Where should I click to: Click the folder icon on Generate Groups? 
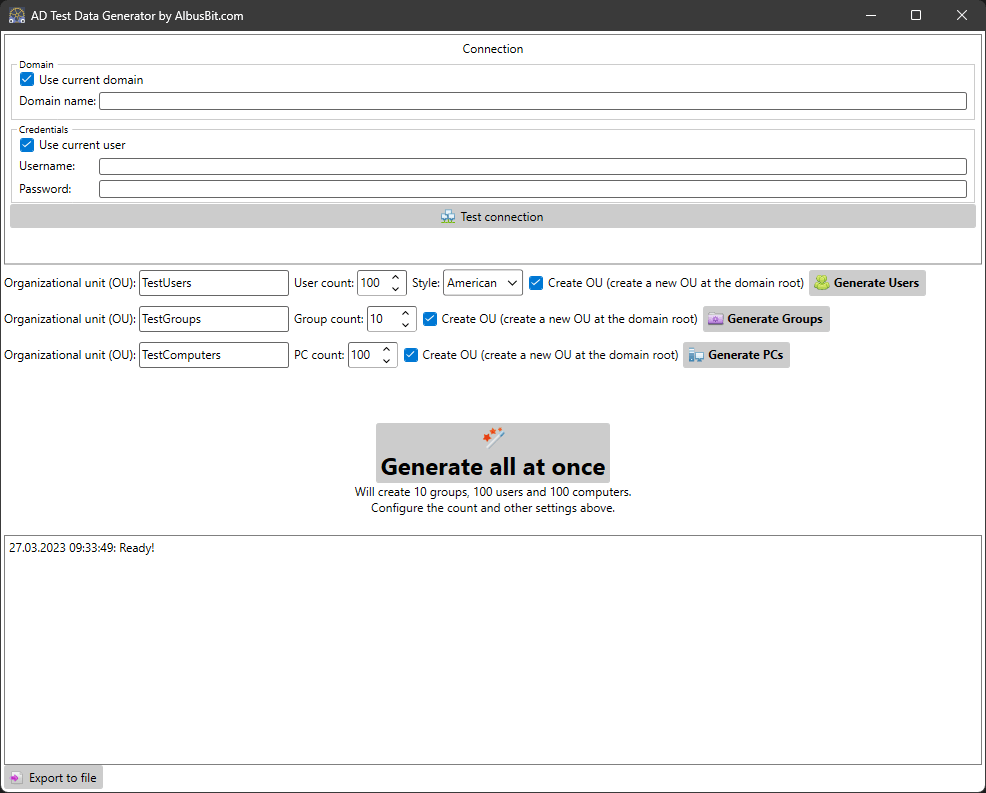(716, 319)
